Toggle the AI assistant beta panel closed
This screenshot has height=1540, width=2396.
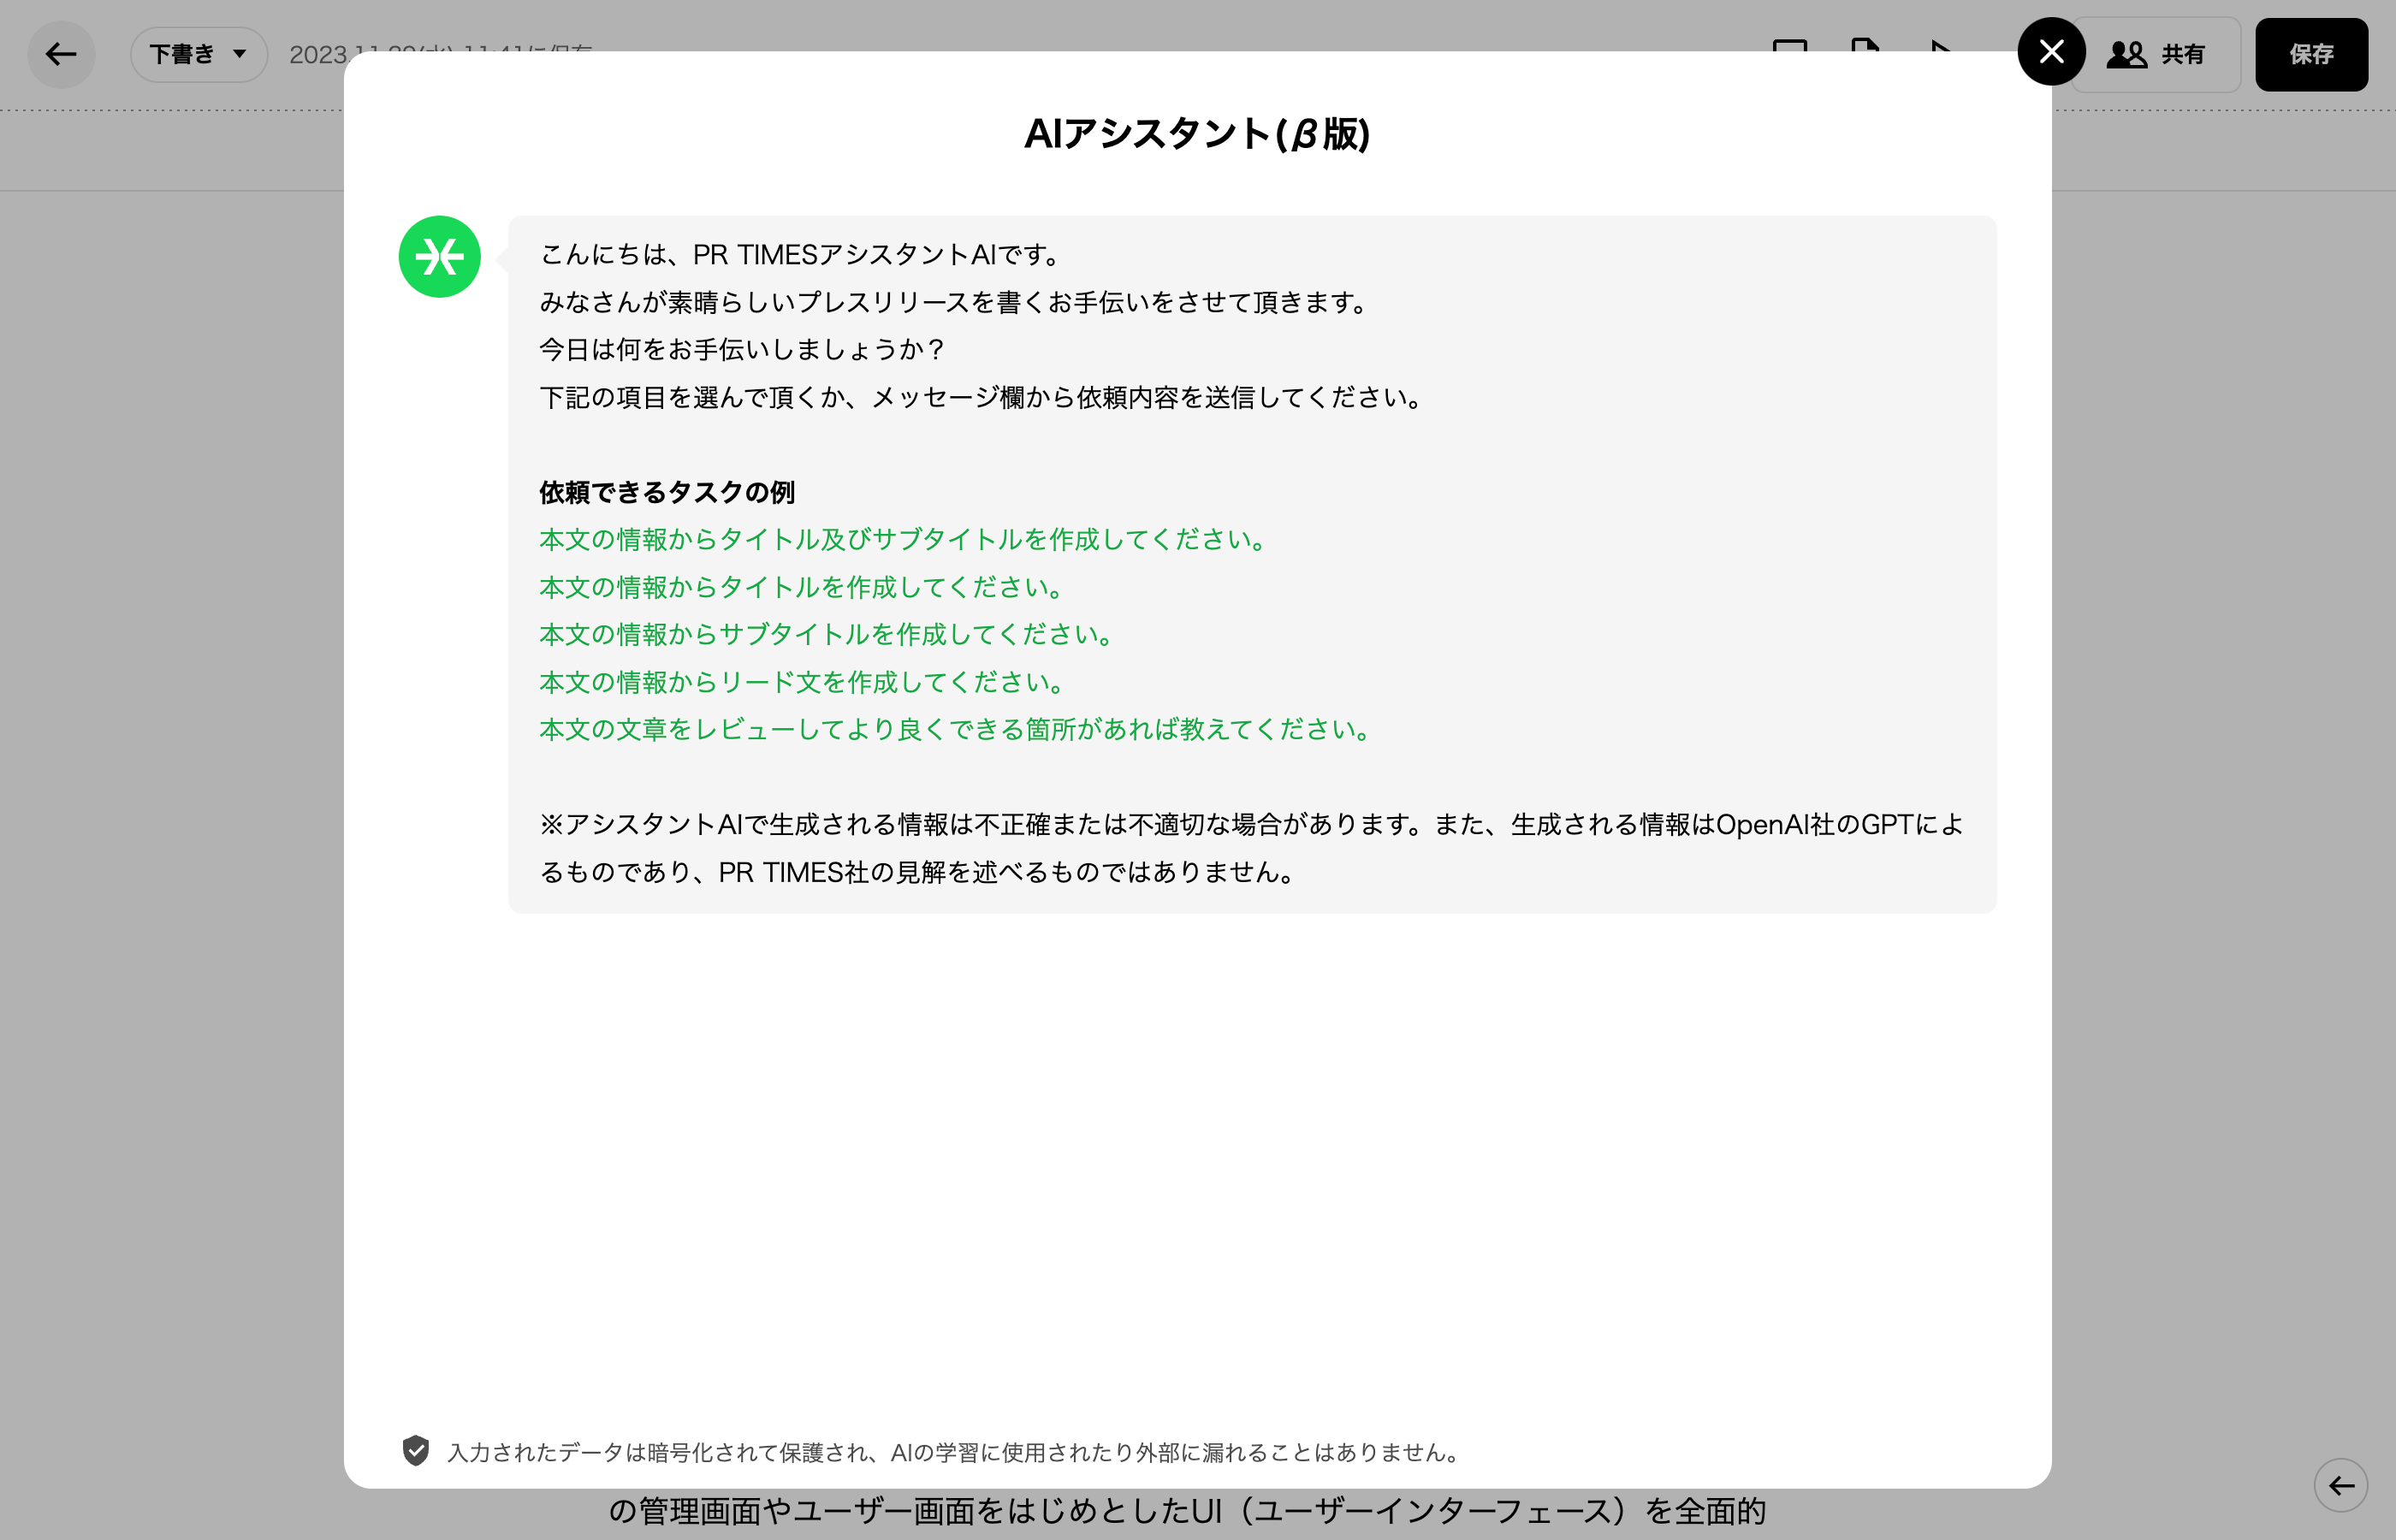pyautogui.click(x=2050, y=50)
